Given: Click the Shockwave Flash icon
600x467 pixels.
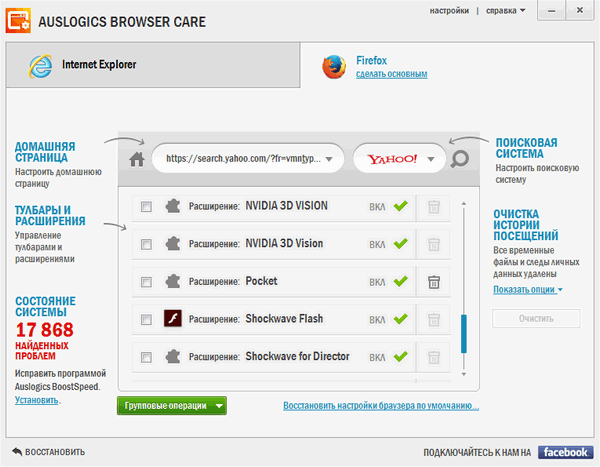Looking at the screenshot, I should tap(173, 318).
